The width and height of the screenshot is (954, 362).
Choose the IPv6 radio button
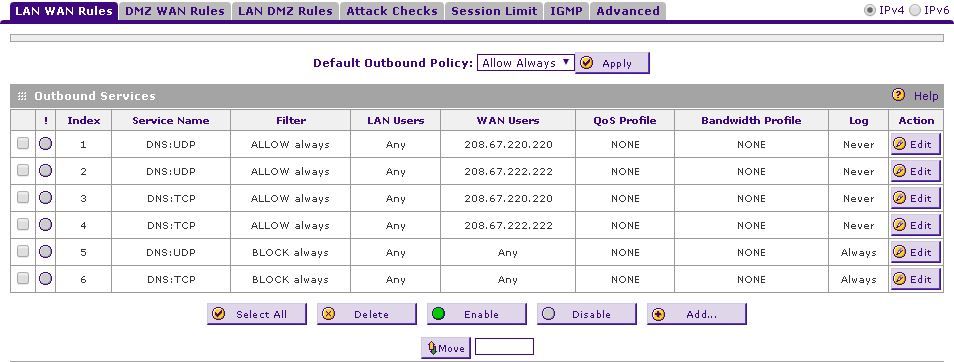coord(914,10)
